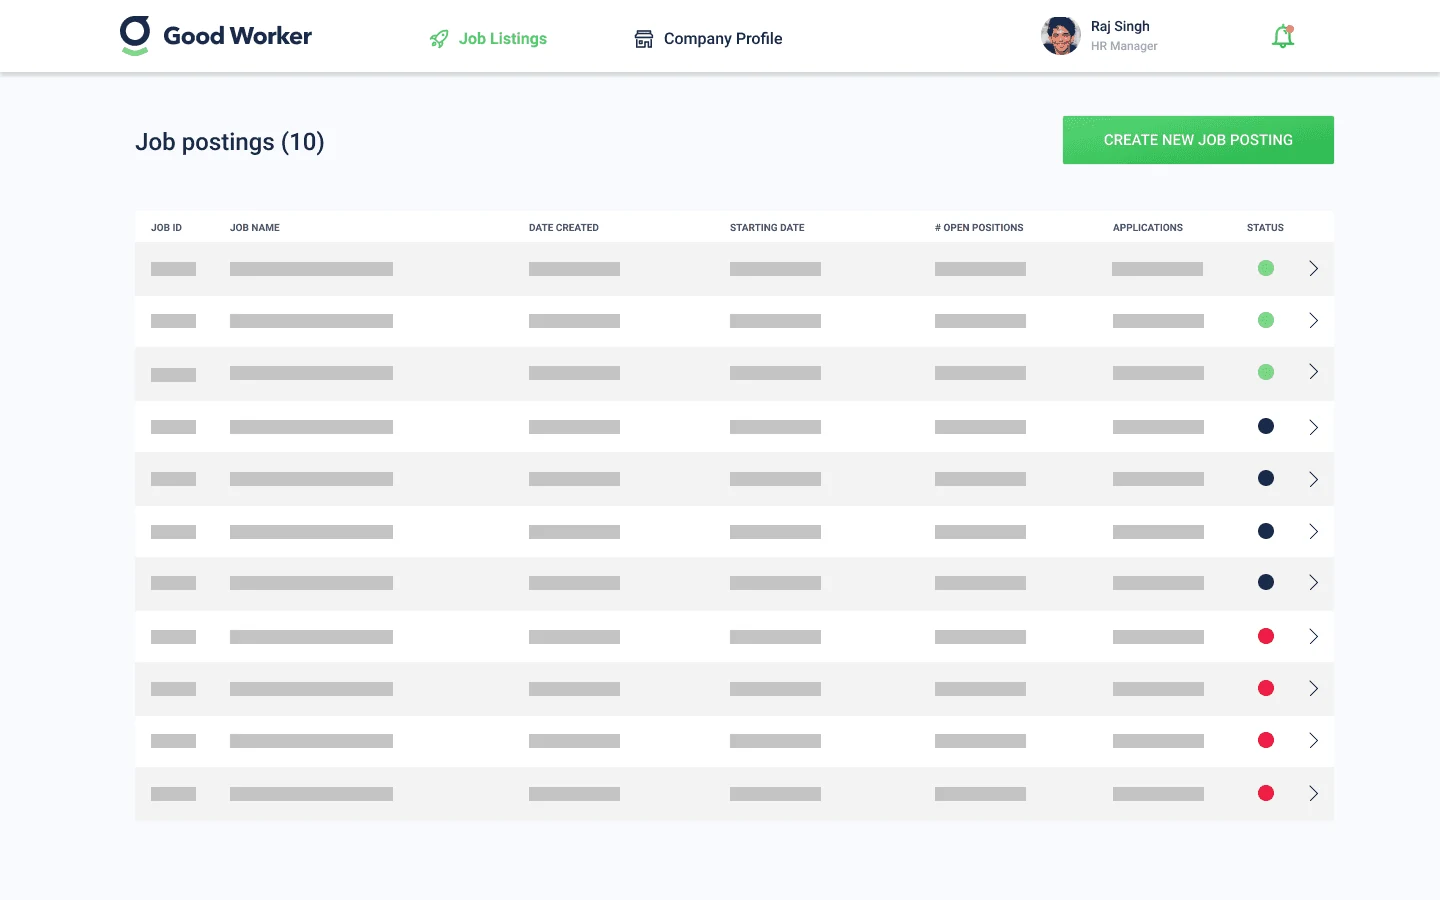Open chevron of first red-status row
This screenshot has height=900, width=1440.
coord(1313,636)
